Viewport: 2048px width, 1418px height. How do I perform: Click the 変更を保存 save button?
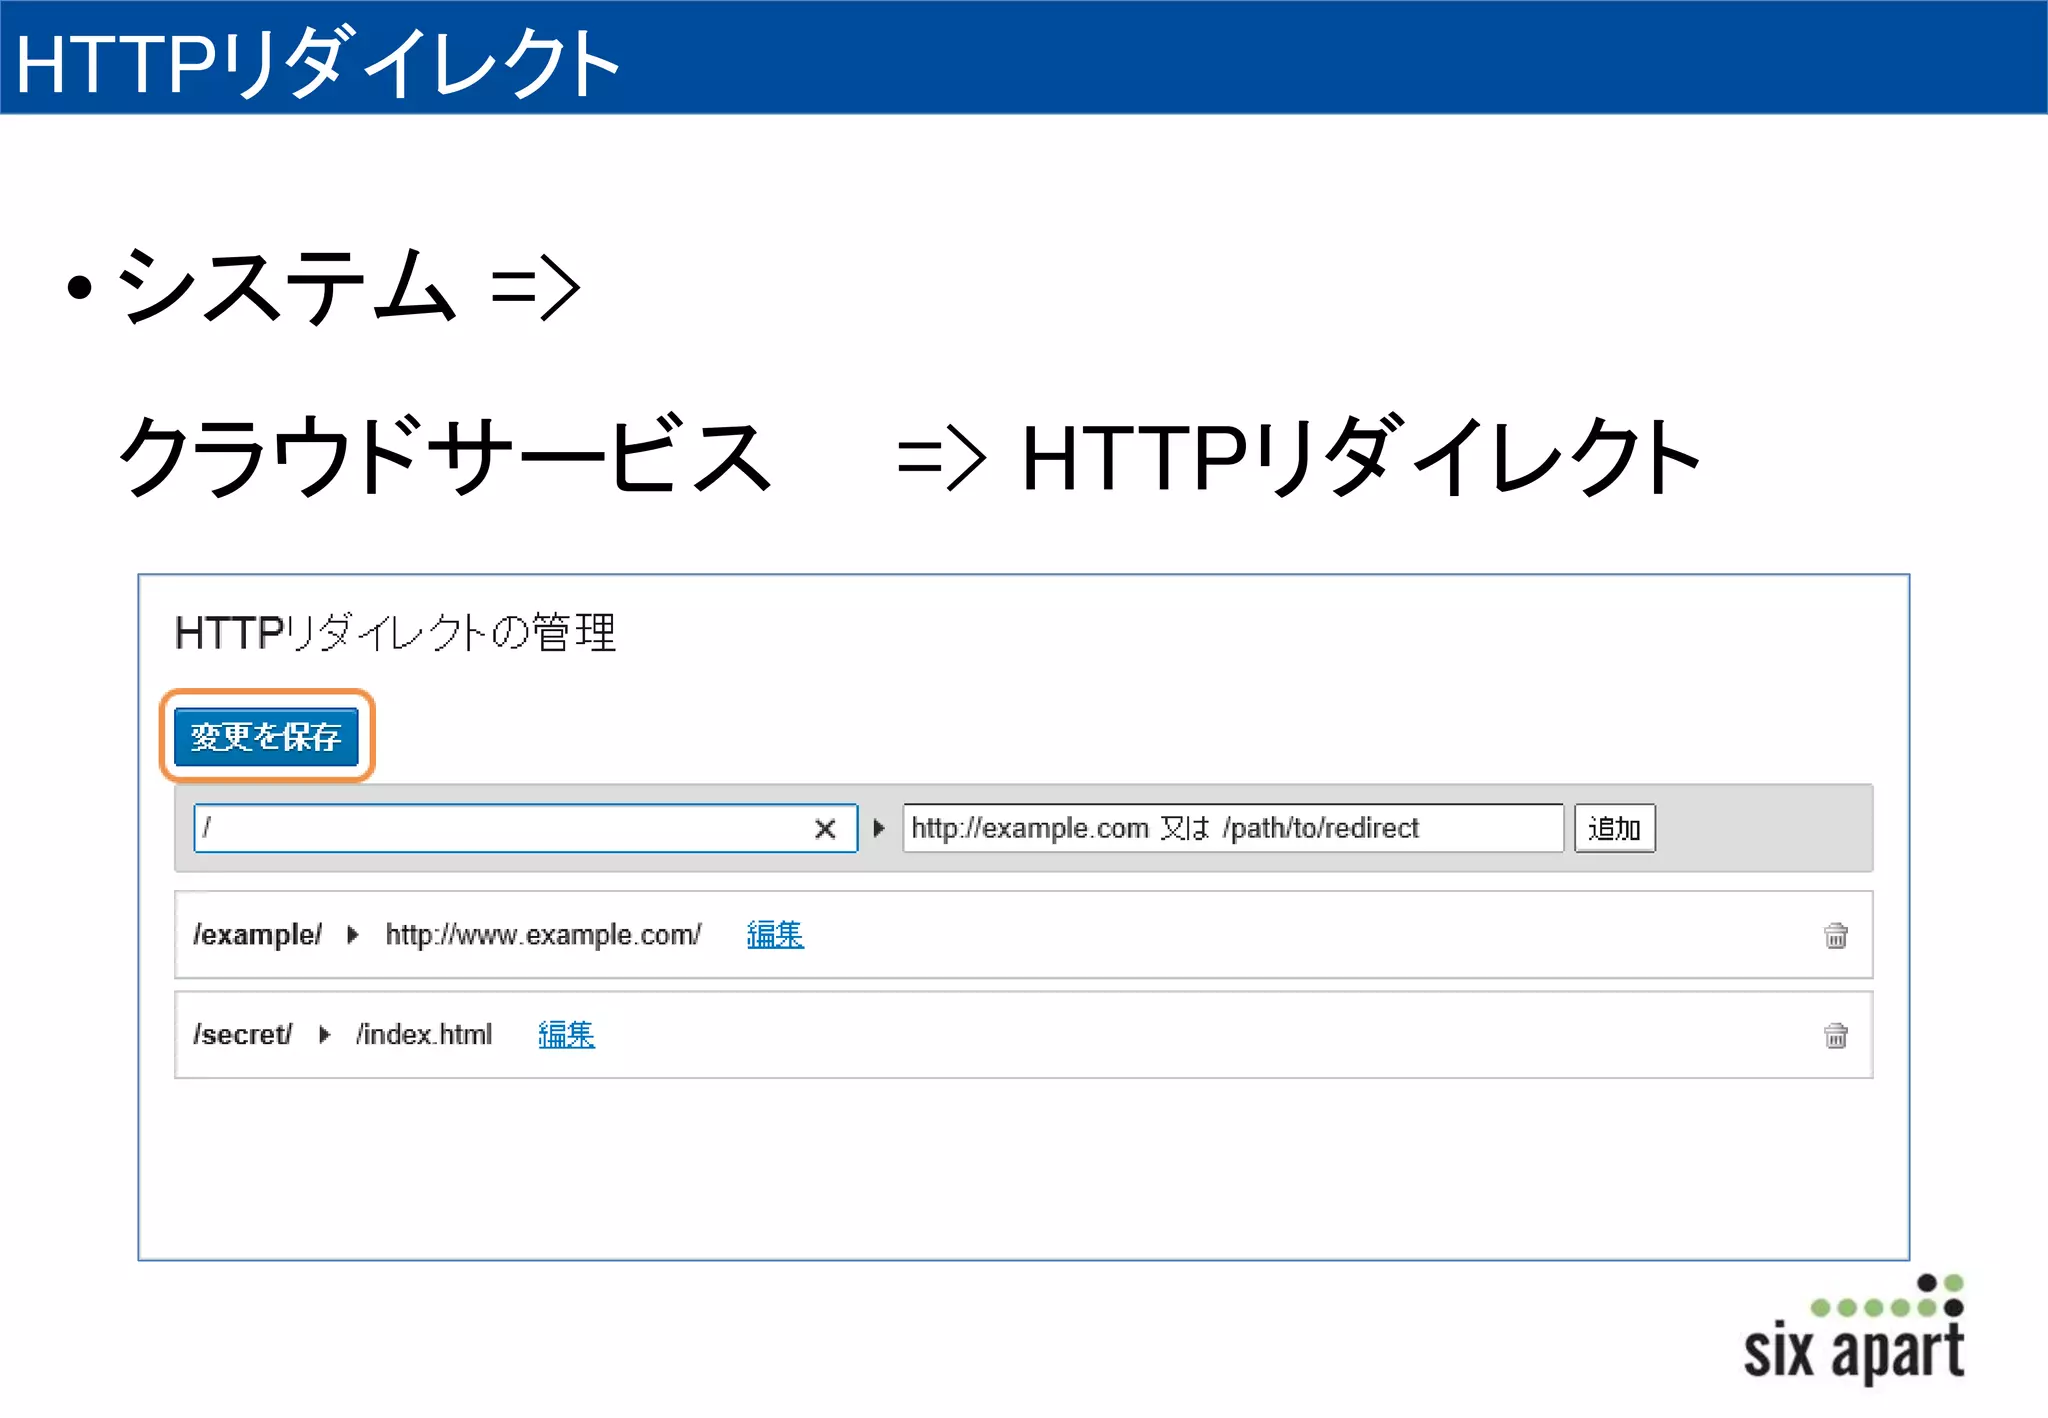[x=266, y=737]
